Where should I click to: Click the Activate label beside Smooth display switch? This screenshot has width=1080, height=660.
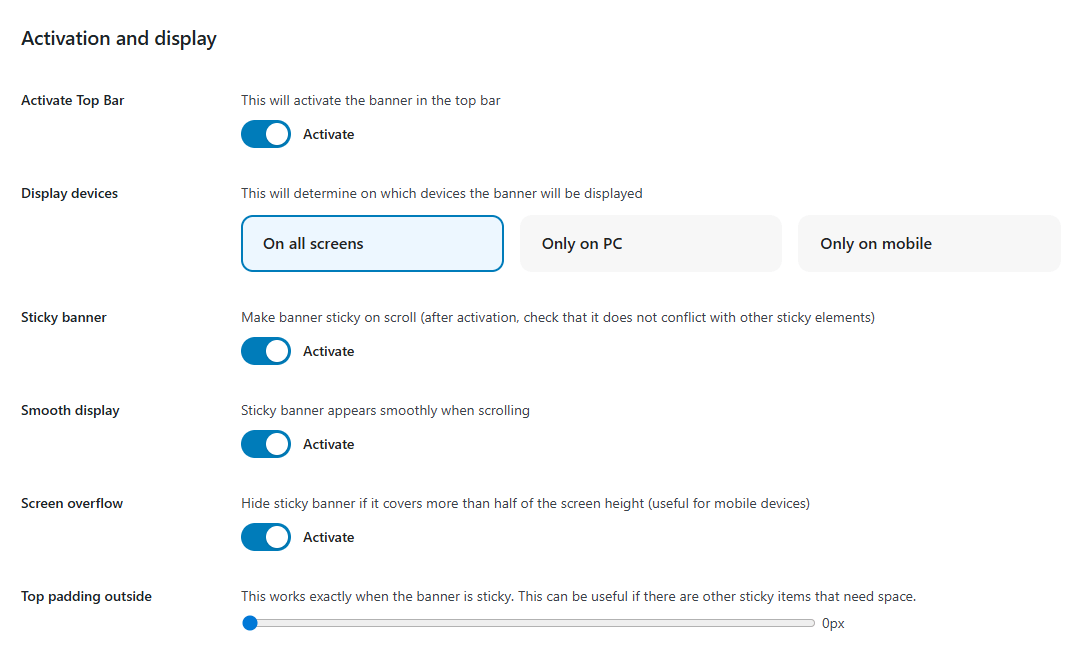[x=328, y=444]
